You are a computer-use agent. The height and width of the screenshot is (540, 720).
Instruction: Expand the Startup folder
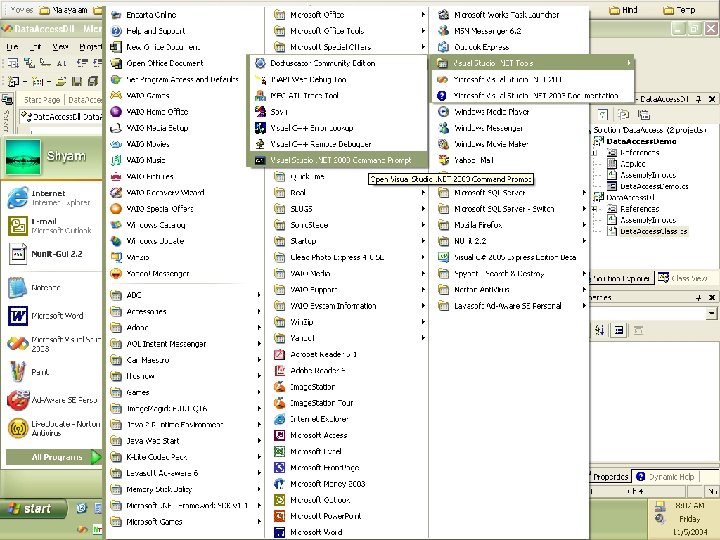[349, 241]
